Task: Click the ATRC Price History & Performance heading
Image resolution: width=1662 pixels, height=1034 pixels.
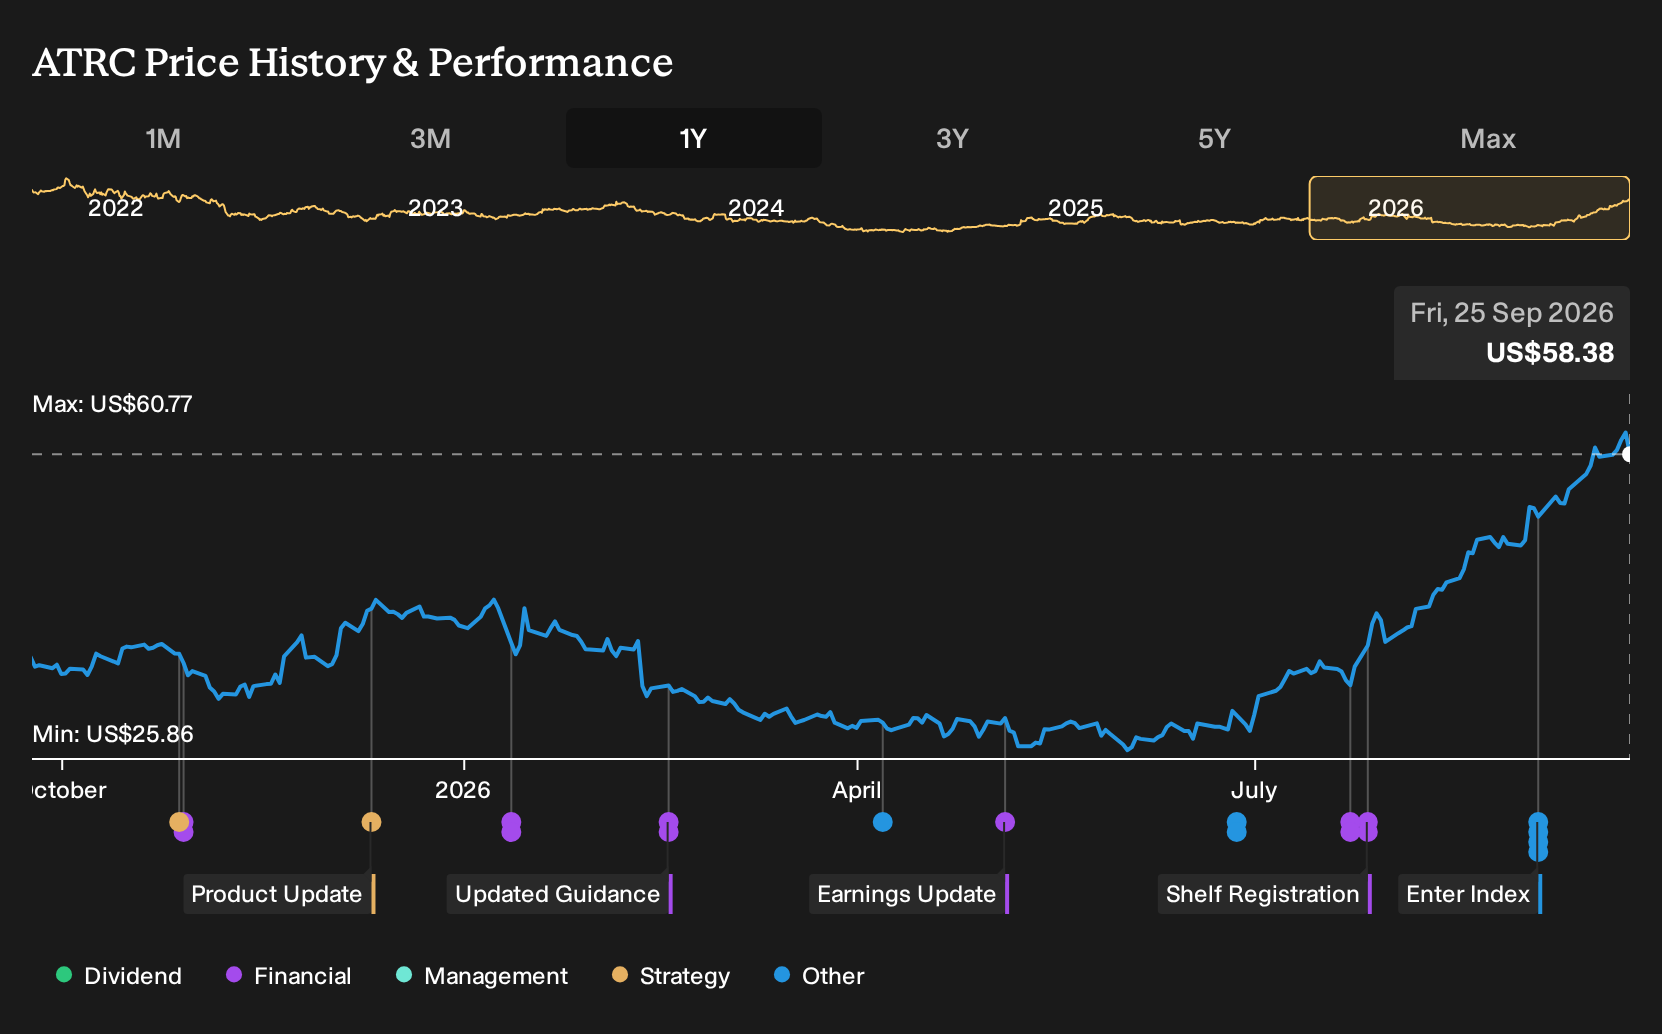Action: (x=353, y=62)
